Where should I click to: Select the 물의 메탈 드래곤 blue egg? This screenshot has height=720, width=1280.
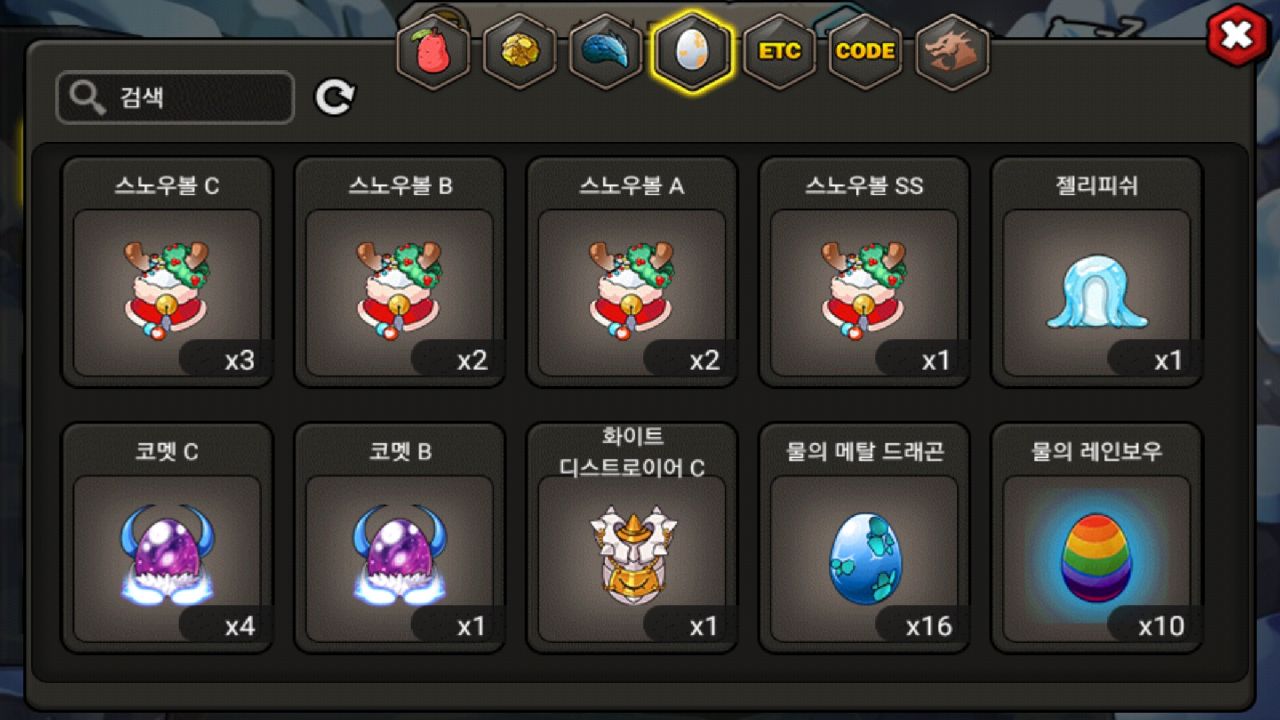click(863, 538)
